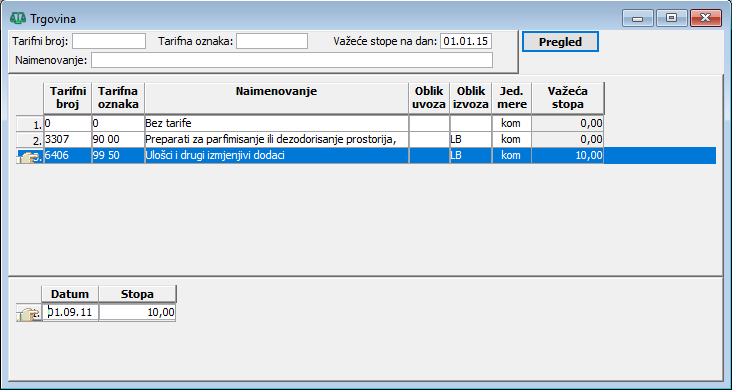The width and height of the screenshot is (732, 390).
Task: Click 'kom' unit cell in Bez tarife row
Action: point(512,124)
